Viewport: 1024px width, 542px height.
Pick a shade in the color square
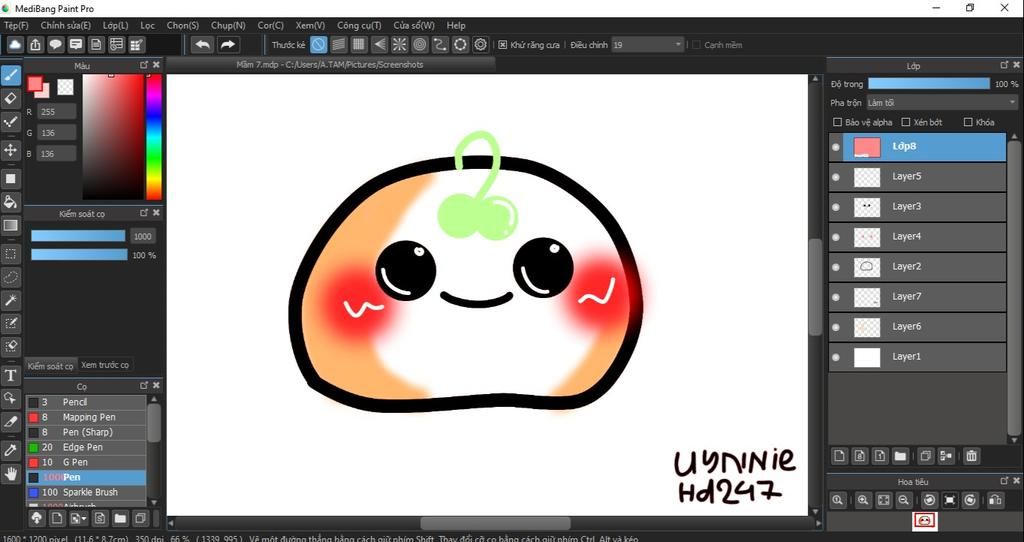click(113, 136)
